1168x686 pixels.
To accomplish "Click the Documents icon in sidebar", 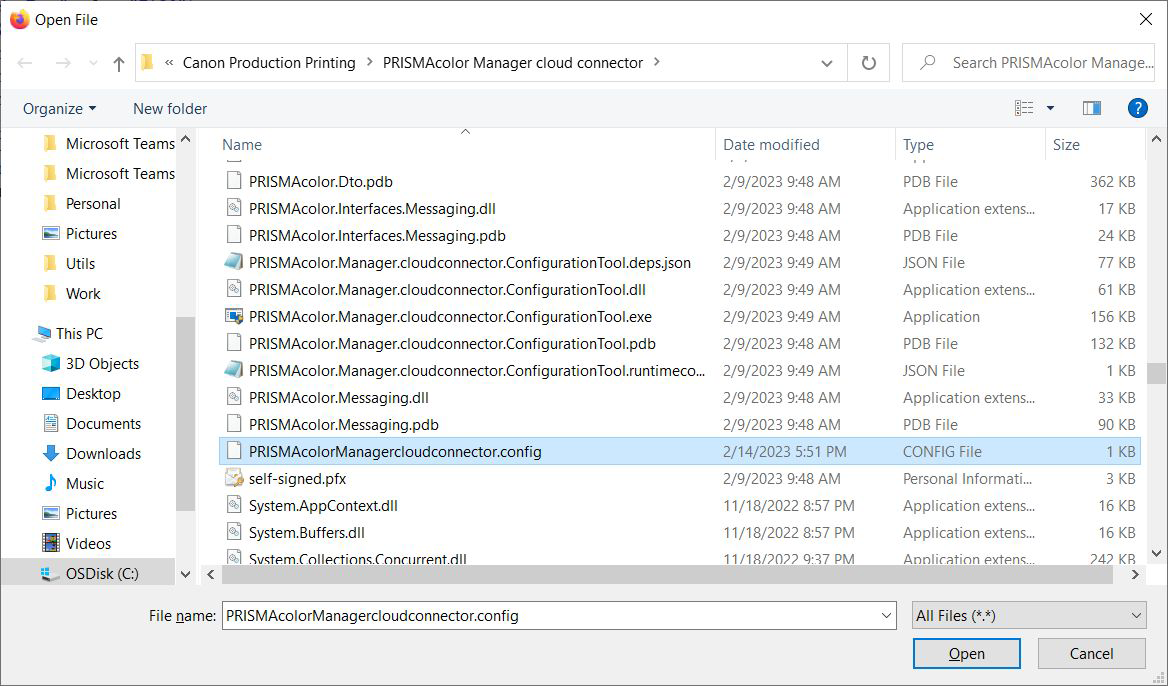I will [51, 424].
